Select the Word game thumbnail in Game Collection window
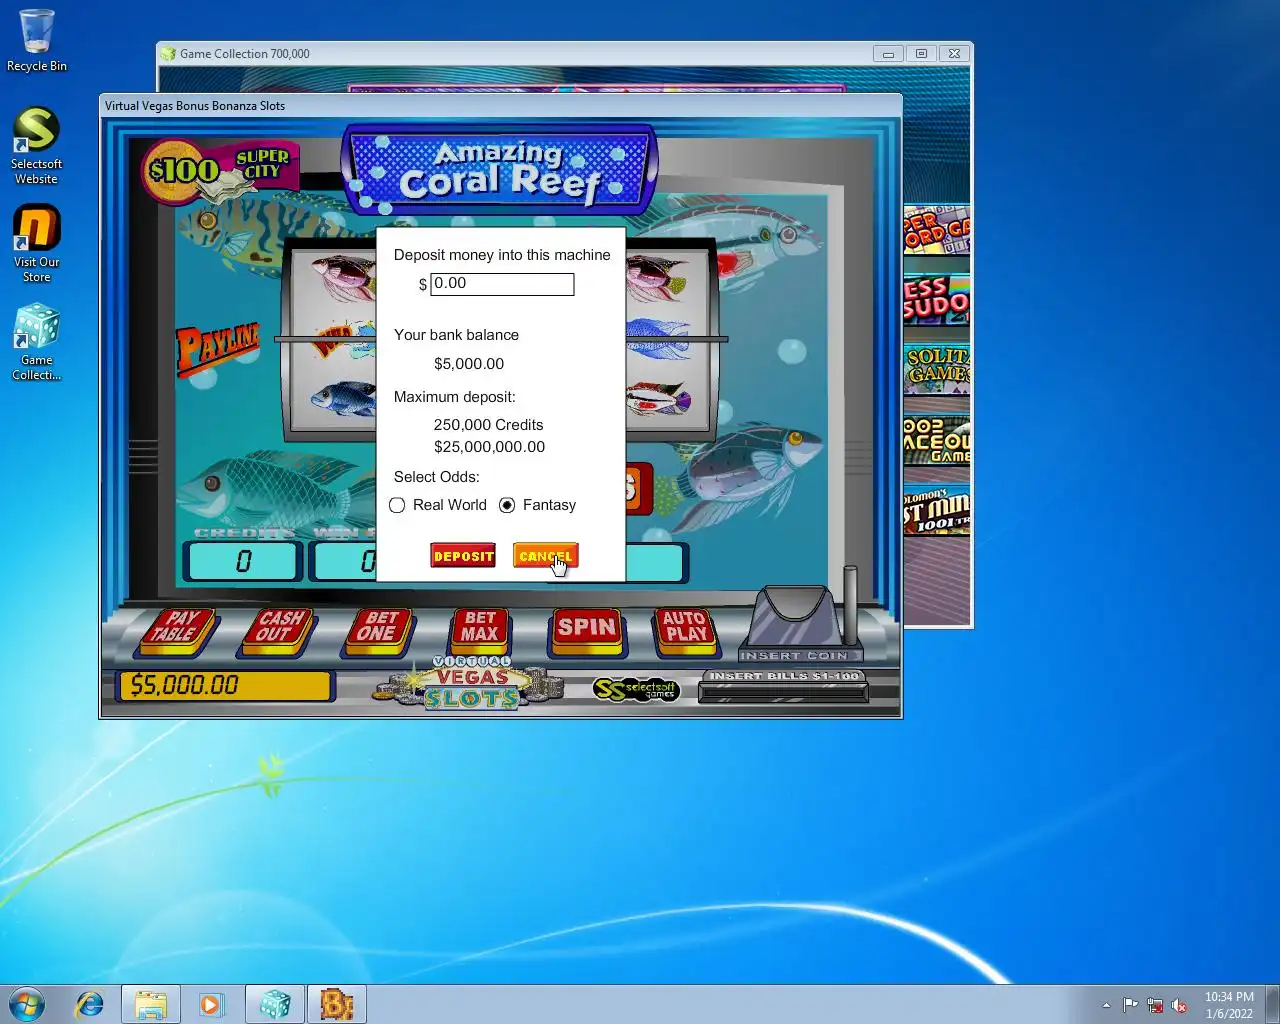The image size is (1280, 1024). 936,231
